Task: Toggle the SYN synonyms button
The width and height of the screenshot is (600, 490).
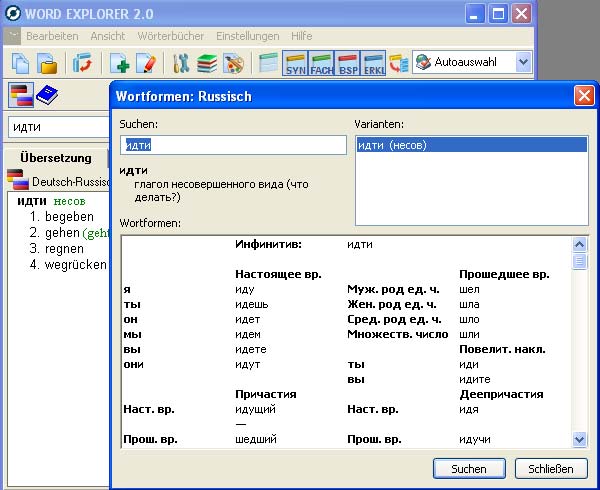Action: click(x=295, y=63)
